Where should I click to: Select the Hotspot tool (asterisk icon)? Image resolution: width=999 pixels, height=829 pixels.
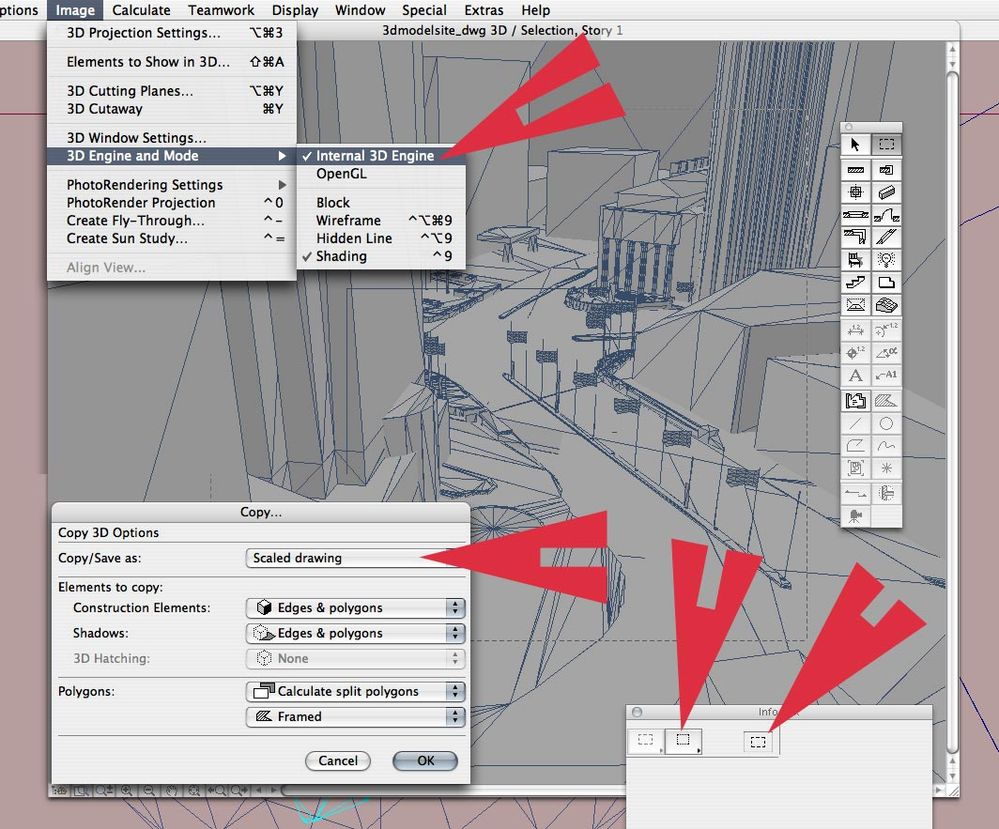coord(886,468)
